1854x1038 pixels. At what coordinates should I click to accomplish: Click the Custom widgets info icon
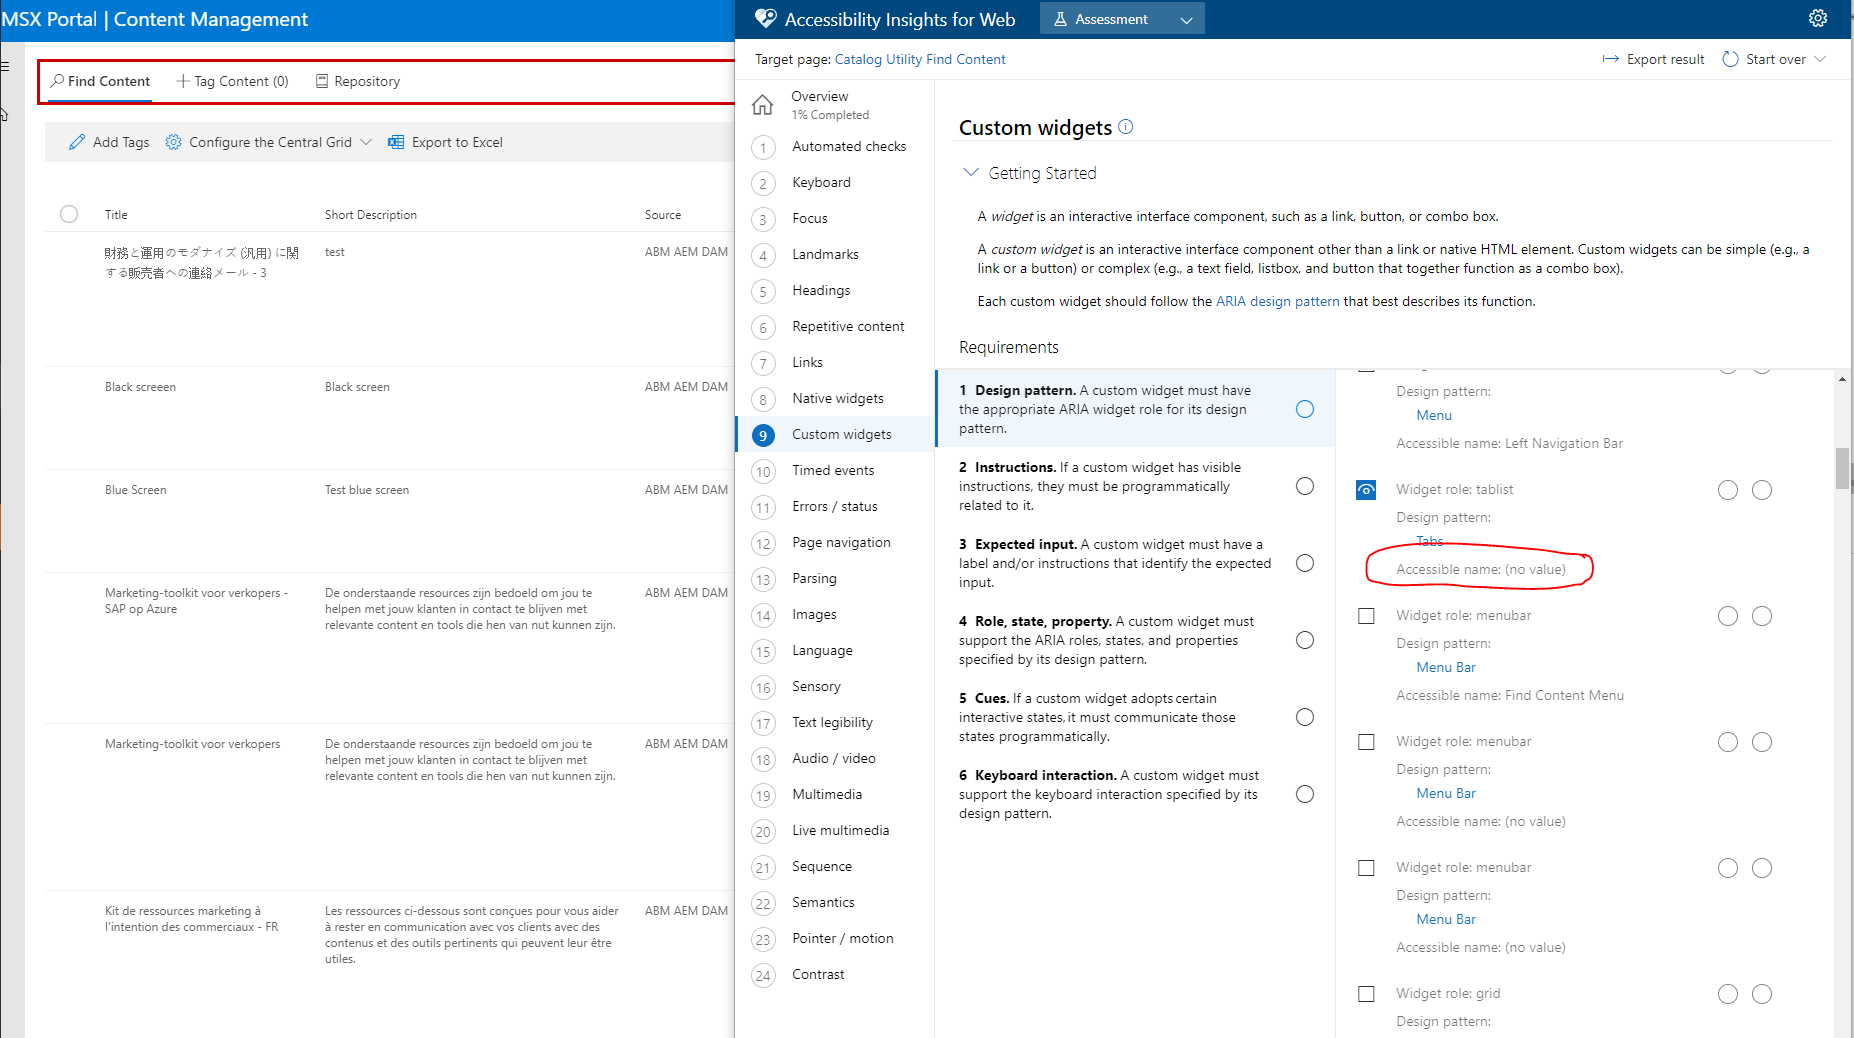coord(1126,126)
